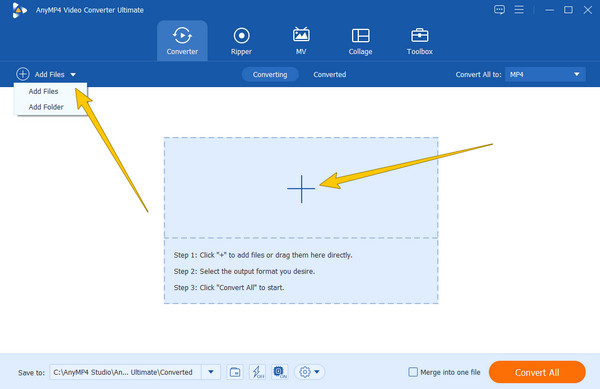Click the AnyMP4 app logo
This screenshot has height=389, width=600.
coord(19,10)
